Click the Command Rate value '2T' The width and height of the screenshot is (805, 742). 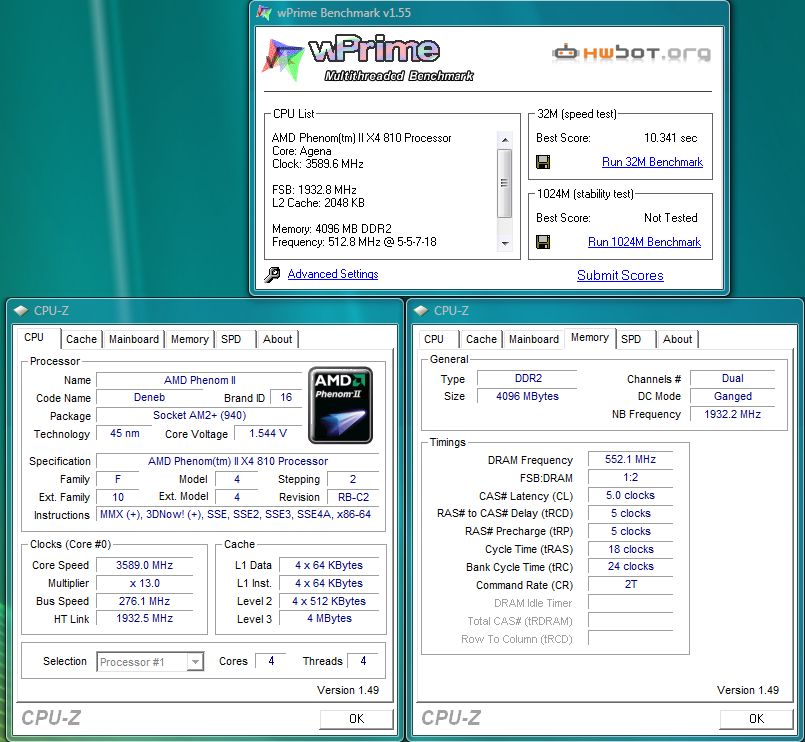[x=630, y=584]
